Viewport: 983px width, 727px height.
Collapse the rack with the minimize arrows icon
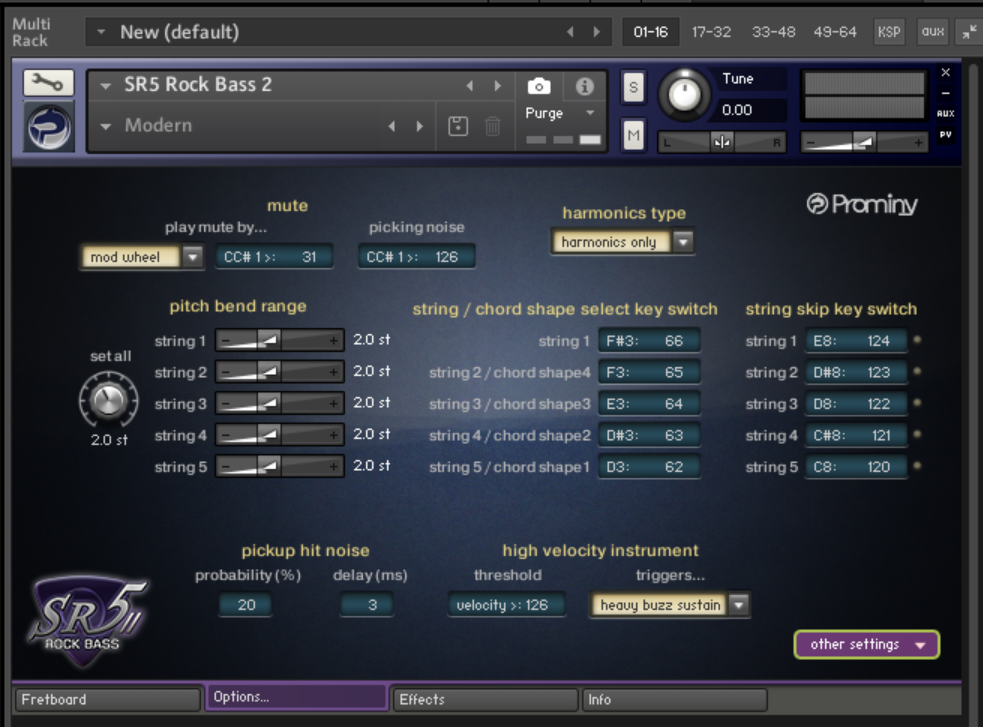pos(969,31)
